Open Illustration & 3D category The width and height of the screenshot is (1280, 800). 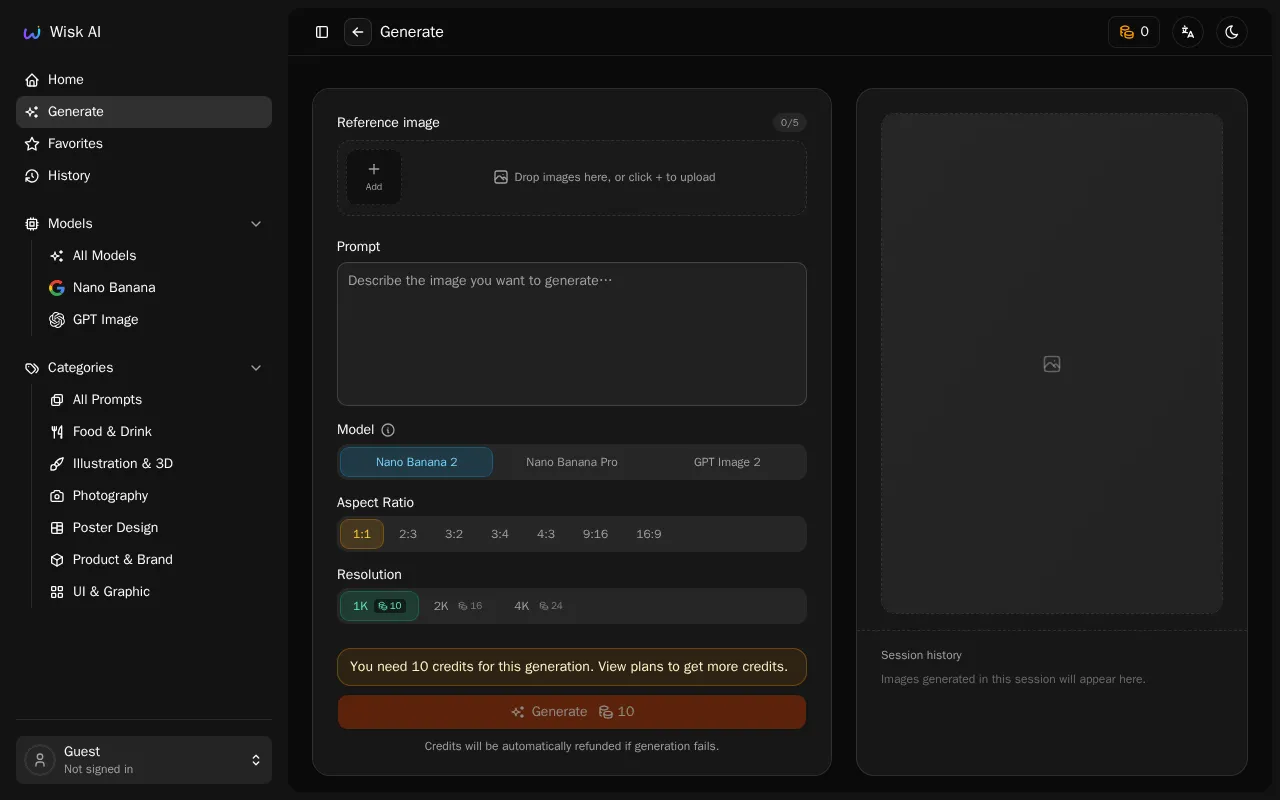click(x=156, y=464)
